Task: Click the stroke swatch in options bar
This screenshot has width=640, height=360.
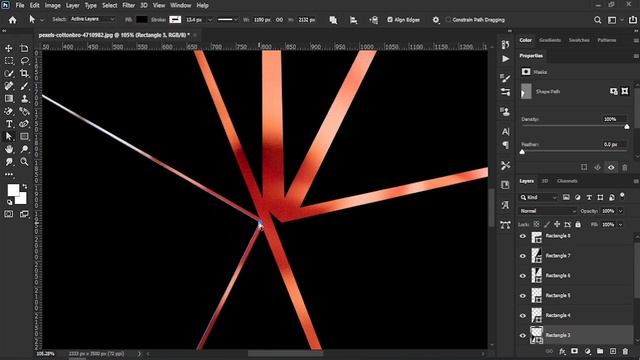Action: tap(175, 20)
